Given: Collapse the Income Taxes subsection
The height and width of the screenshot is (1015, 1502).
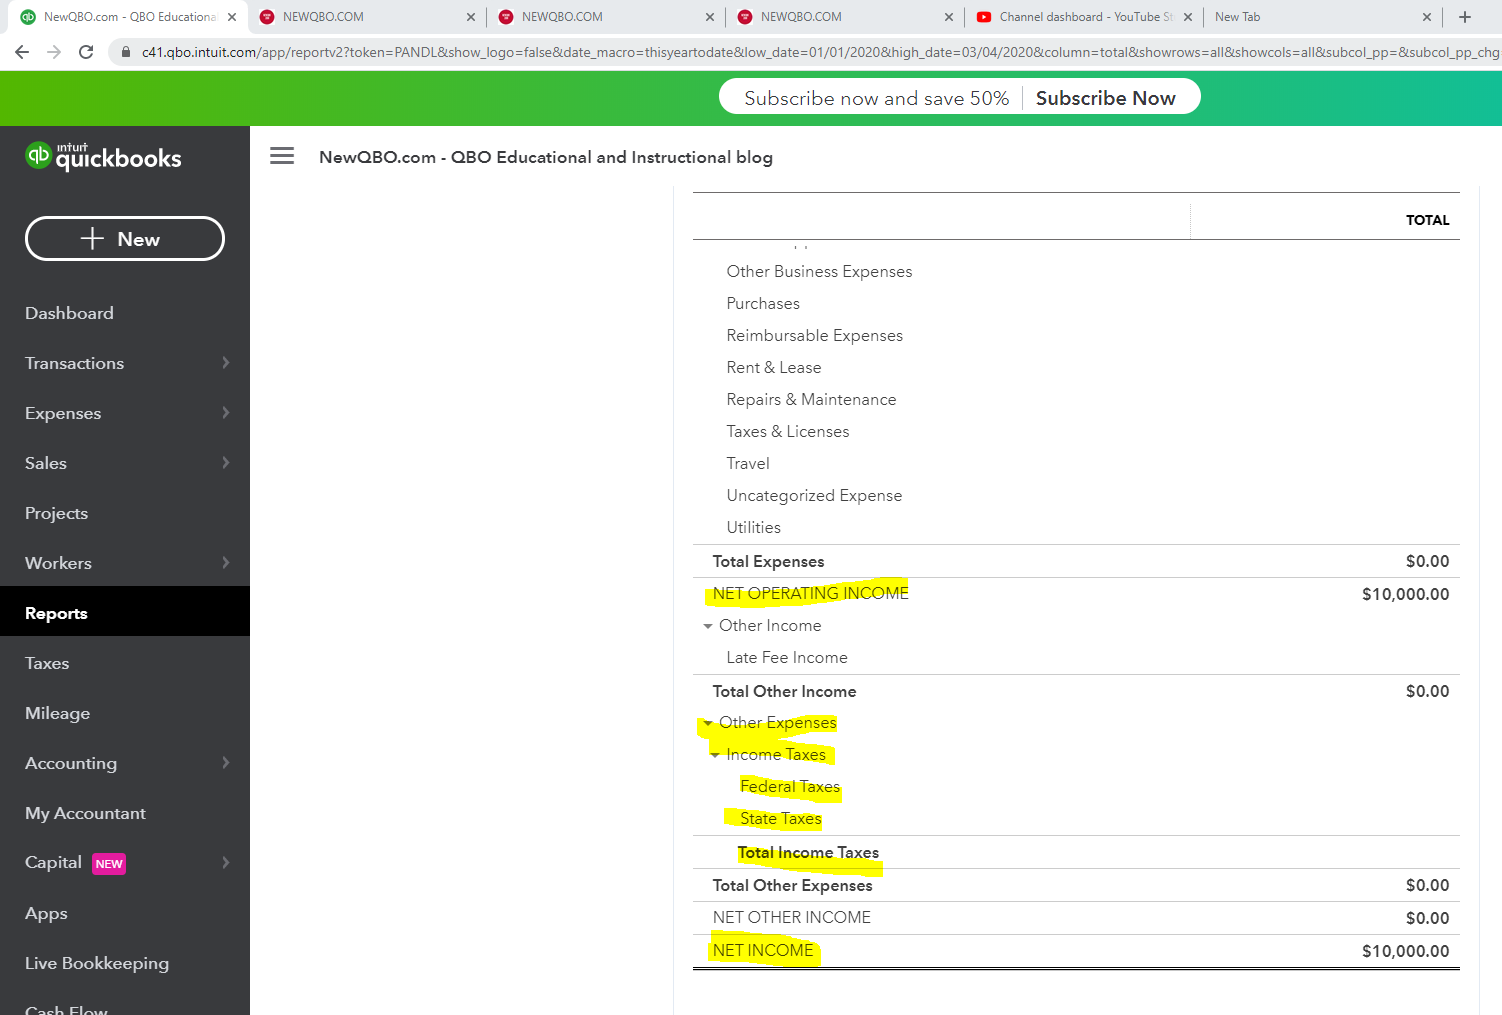Looking at the screenshot, I should coord(716,755).
